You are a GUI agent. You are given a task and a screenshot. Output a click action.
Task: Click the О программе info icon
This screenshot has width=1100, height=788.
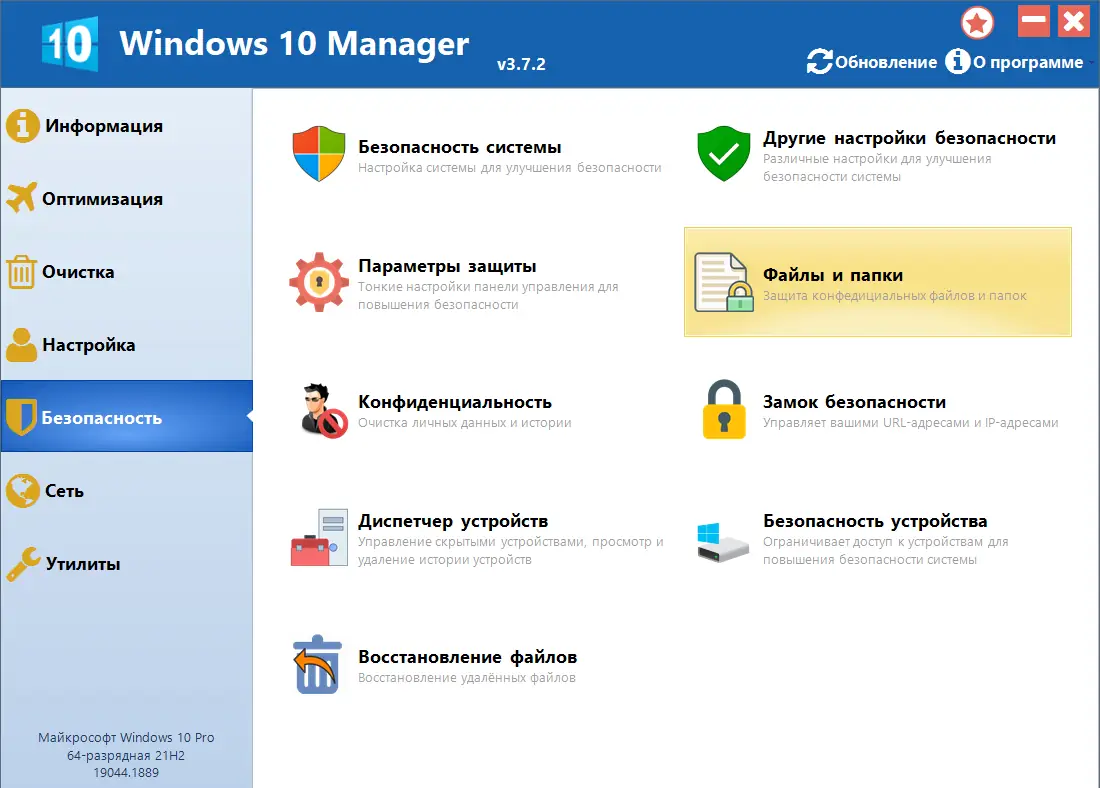958,62
